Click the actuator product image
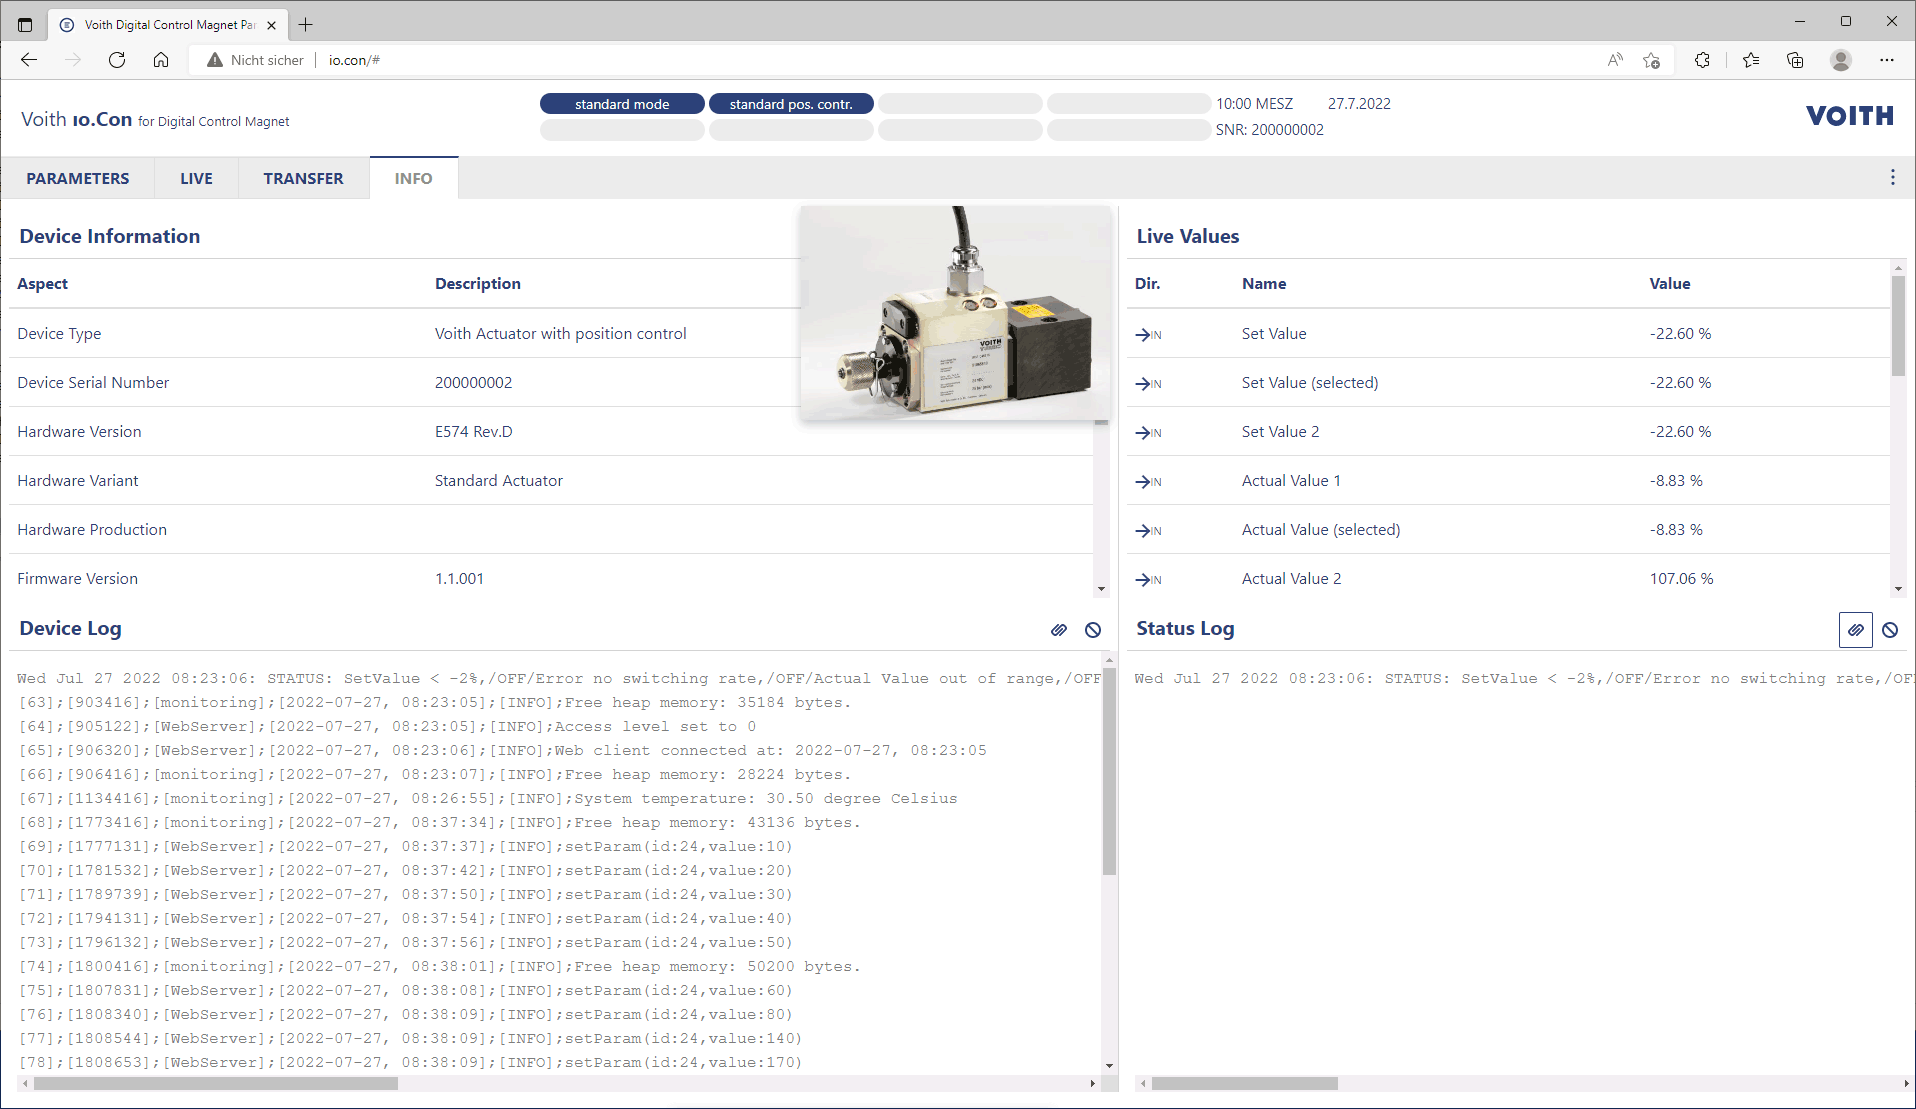The height and width of the screenshot is (1109, 1916). coord(956,312)
